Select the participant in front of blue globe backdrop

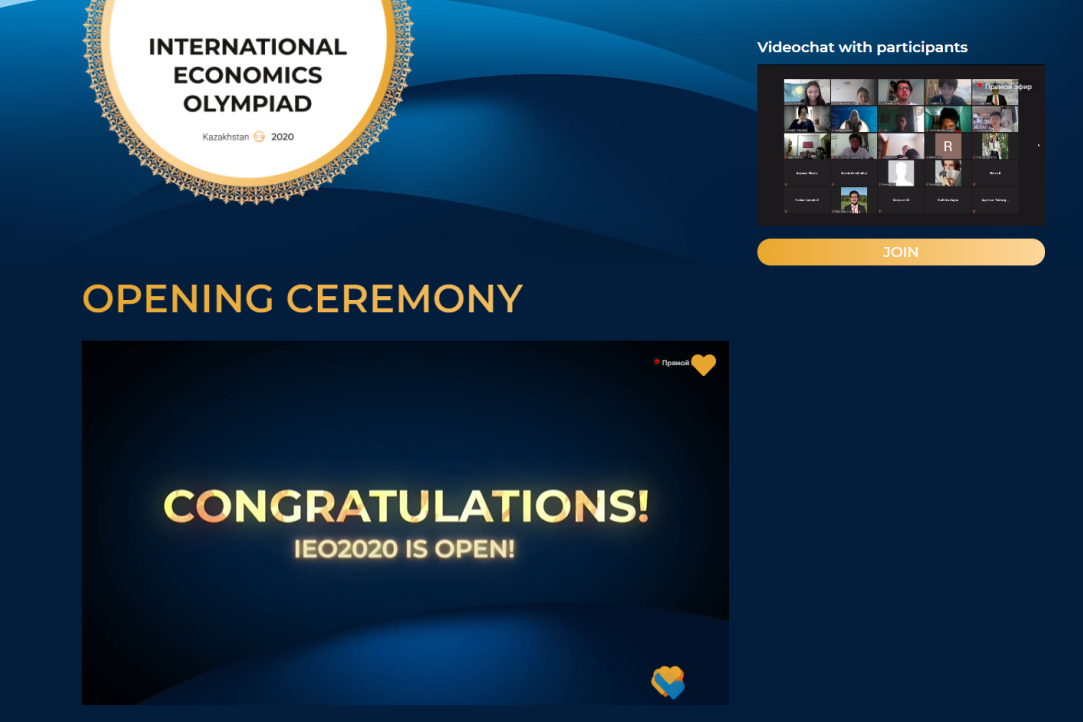click(853, 120)
